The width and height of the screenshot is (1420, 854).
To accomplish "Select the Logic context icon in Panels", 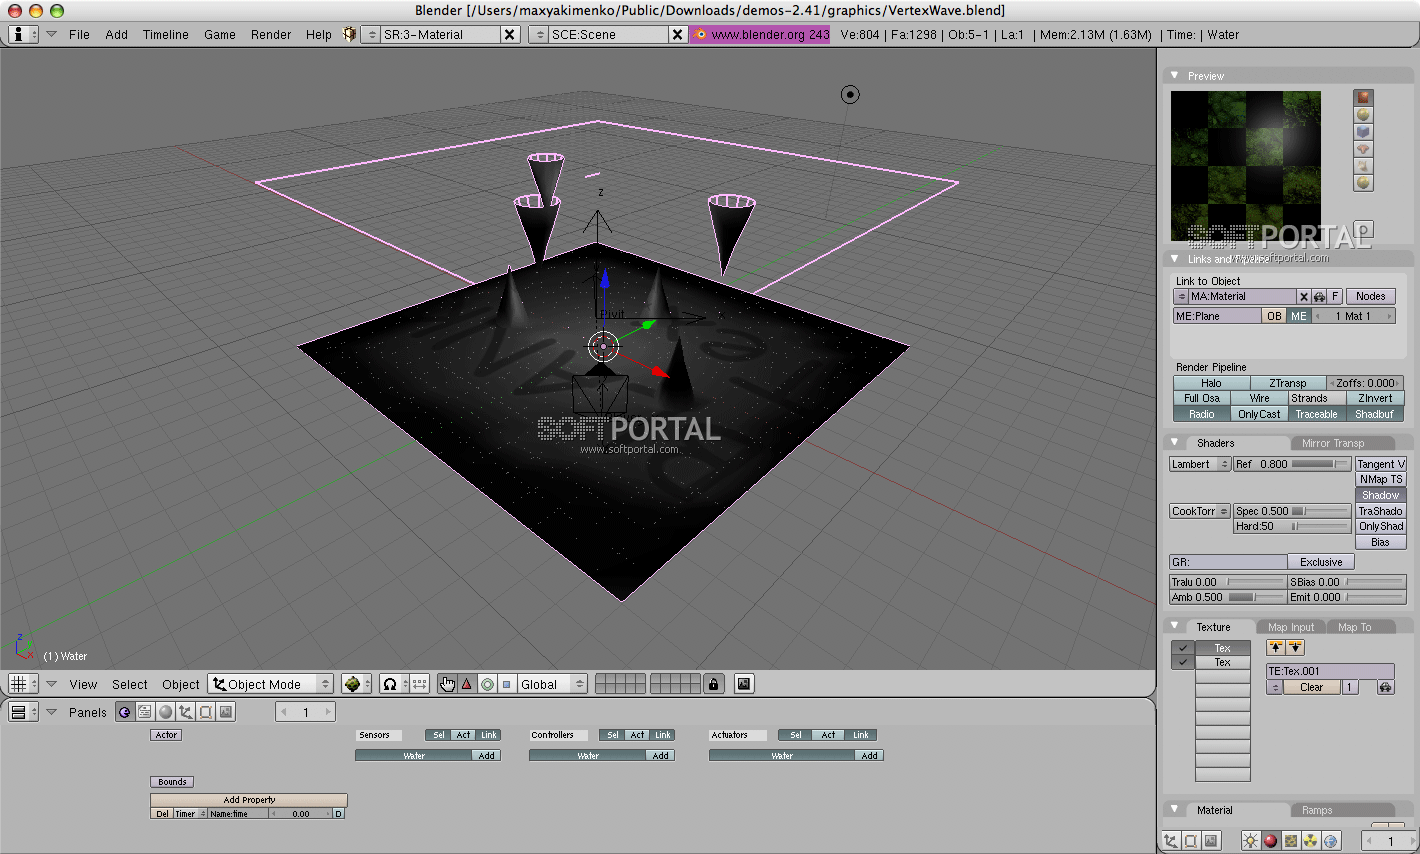I will point(124,712).
